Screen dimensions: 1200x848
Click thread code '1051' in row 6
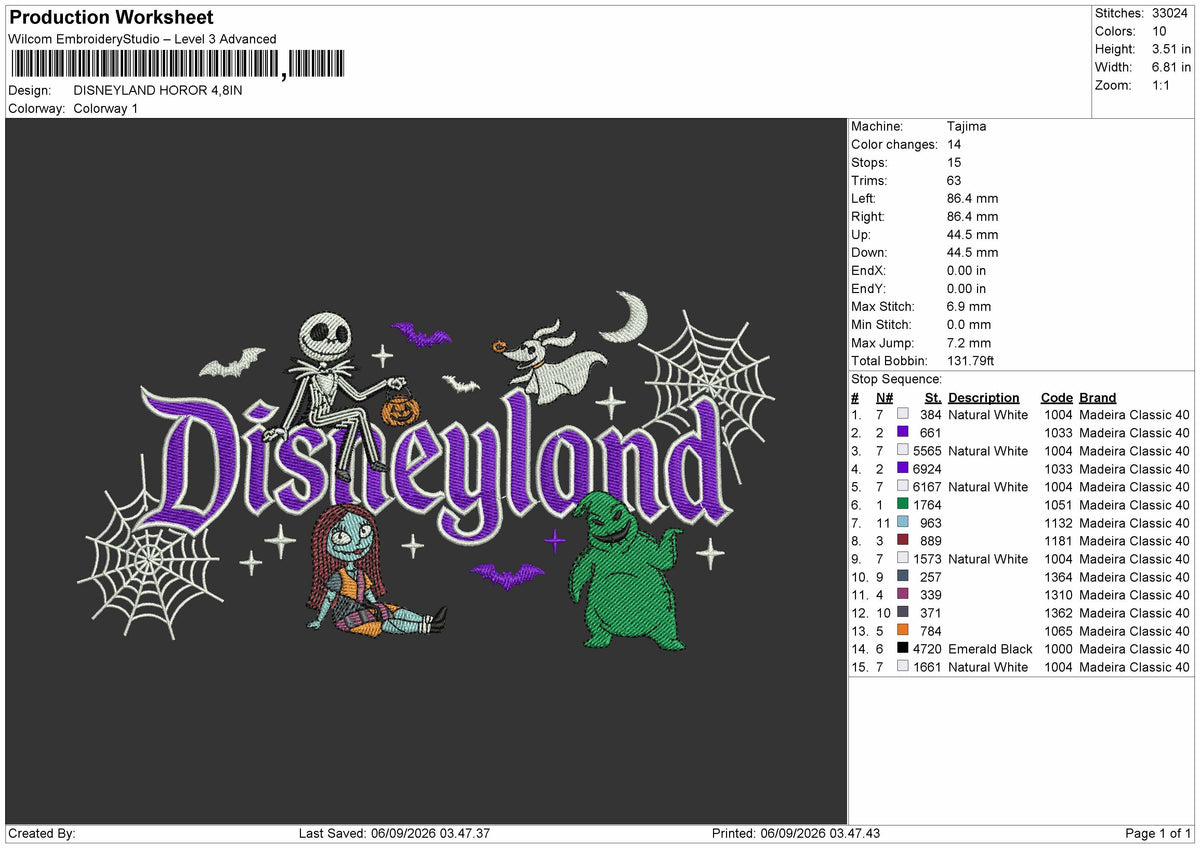point(1058,505)
